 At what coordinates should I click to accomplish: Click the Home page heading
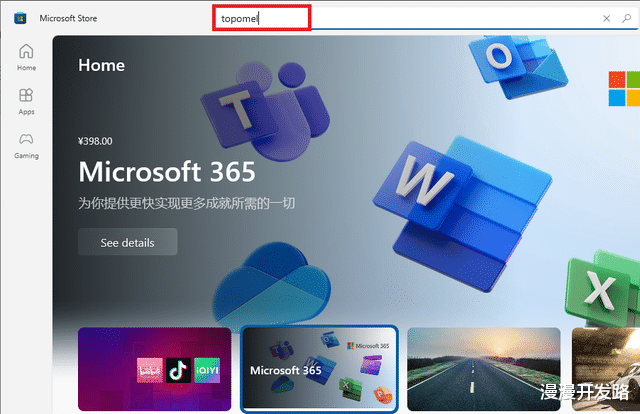(102, 65)
